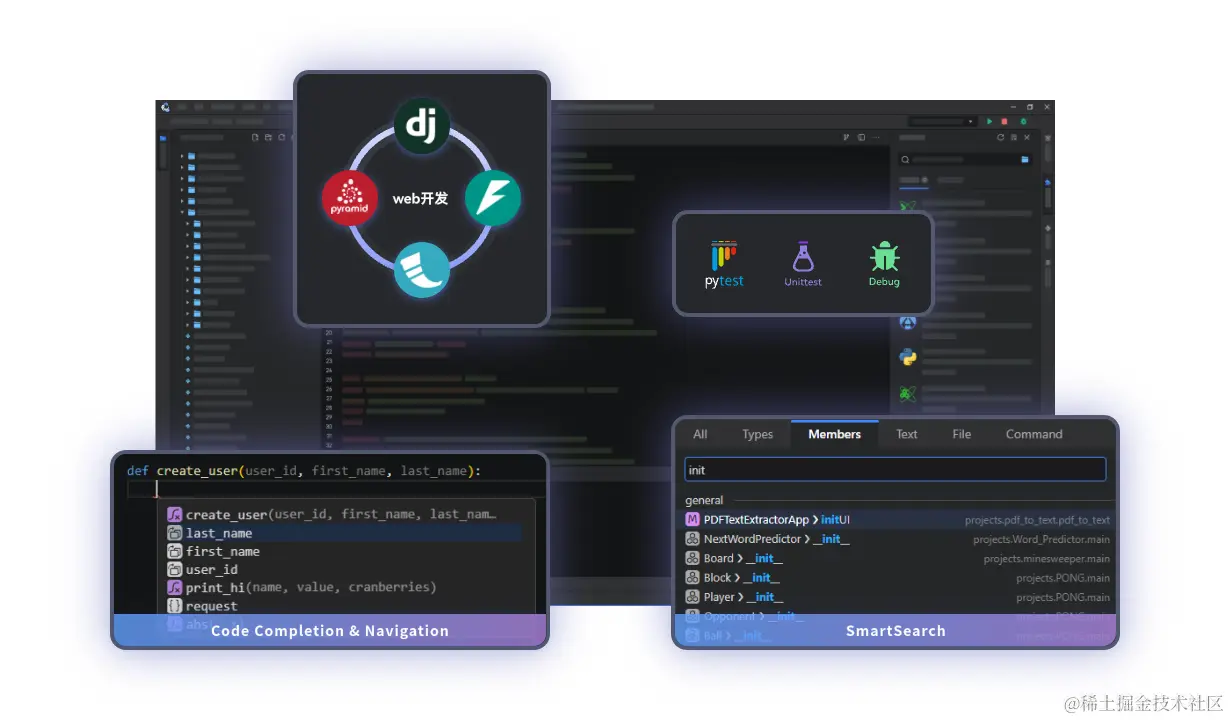Click the Python logo in right panel list
This screenshot has height=720, width=1230.
[x=907, y=358]
